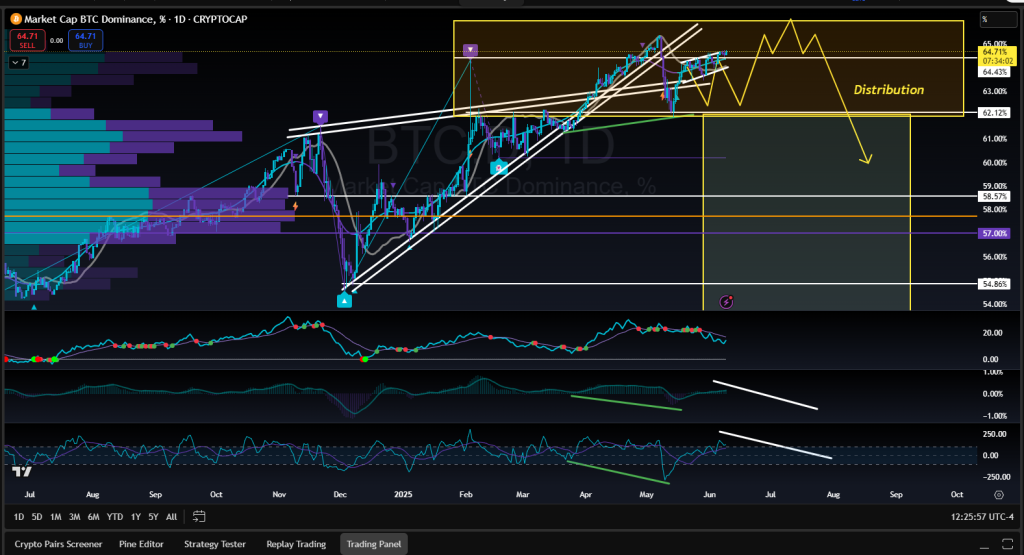Click the 250.00 indicator scale value
1024x555 pixels.
point(994,434)
